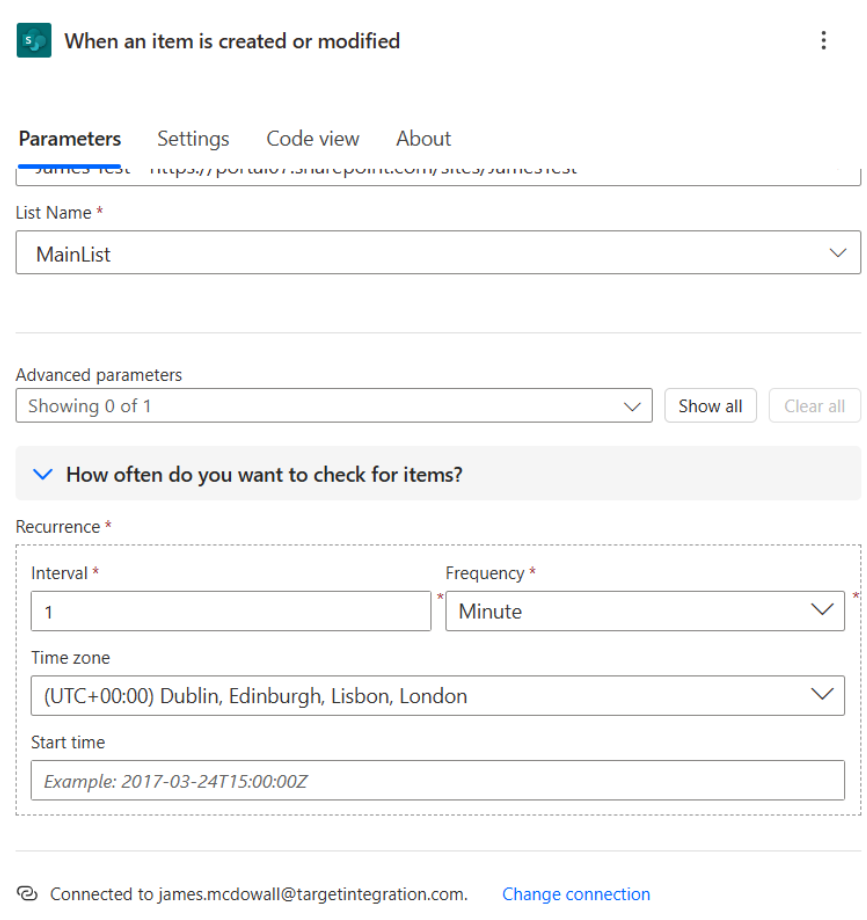Click the Clear all button

click(x=814, y=406)
